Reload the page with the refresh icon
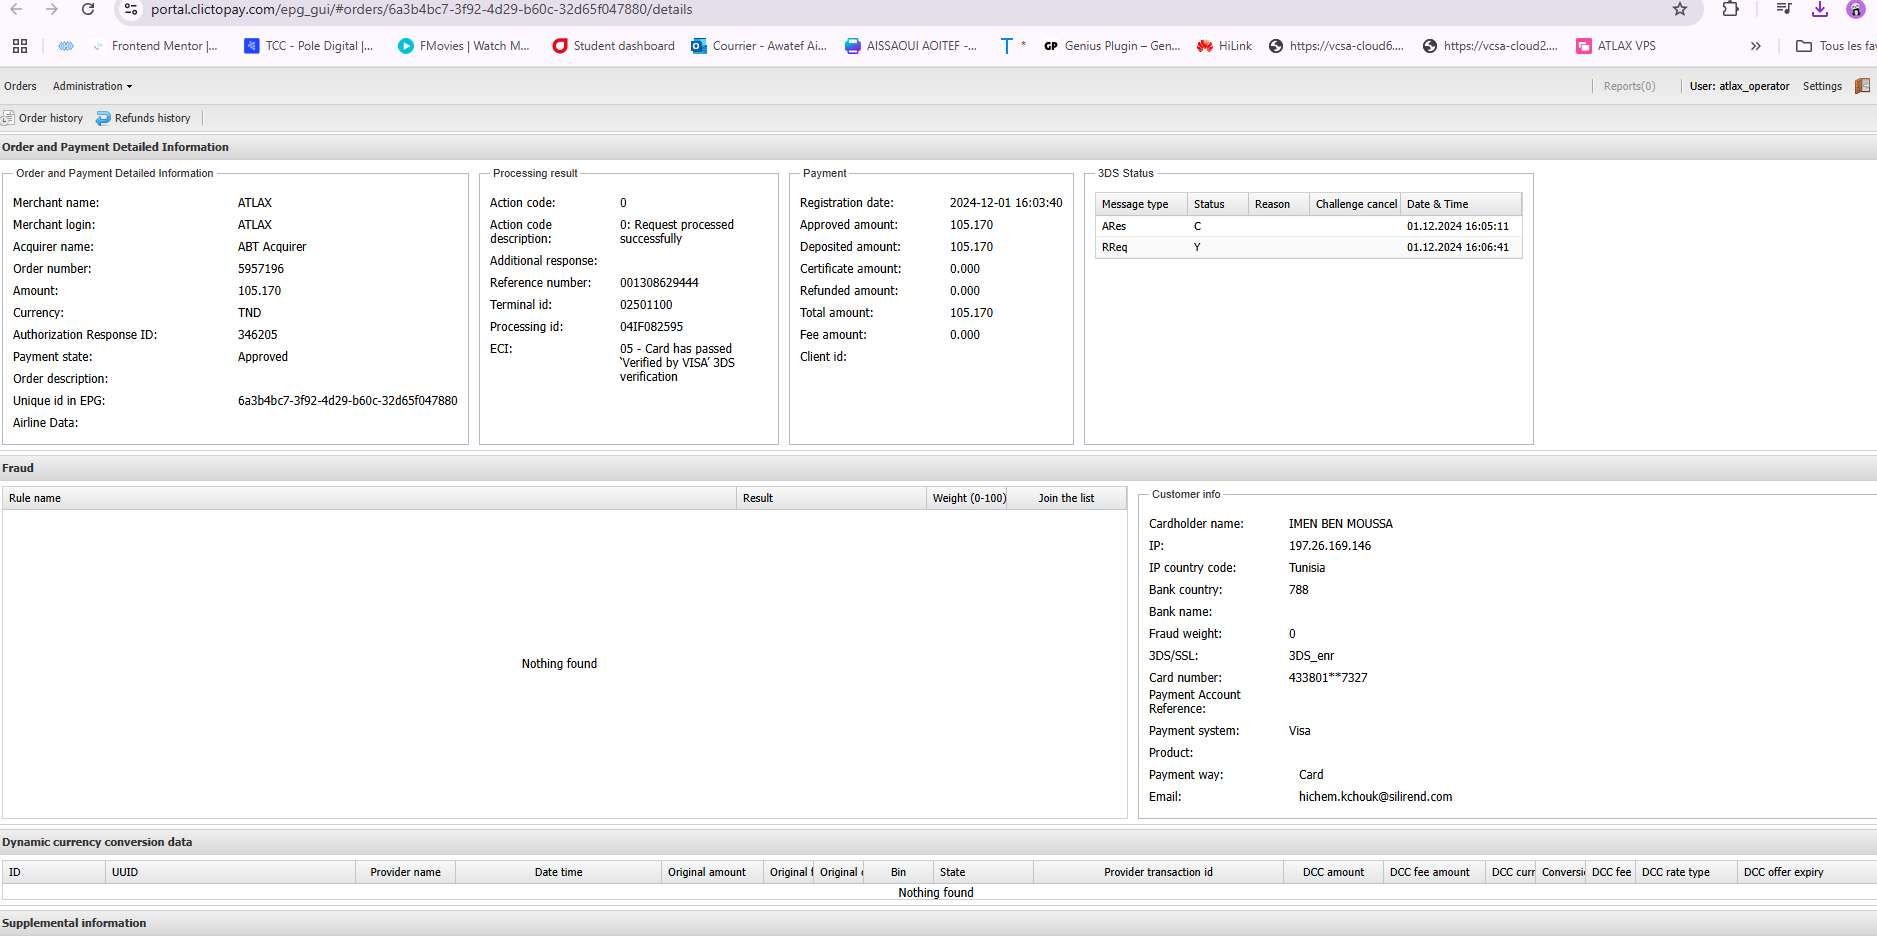 (88, 9)
